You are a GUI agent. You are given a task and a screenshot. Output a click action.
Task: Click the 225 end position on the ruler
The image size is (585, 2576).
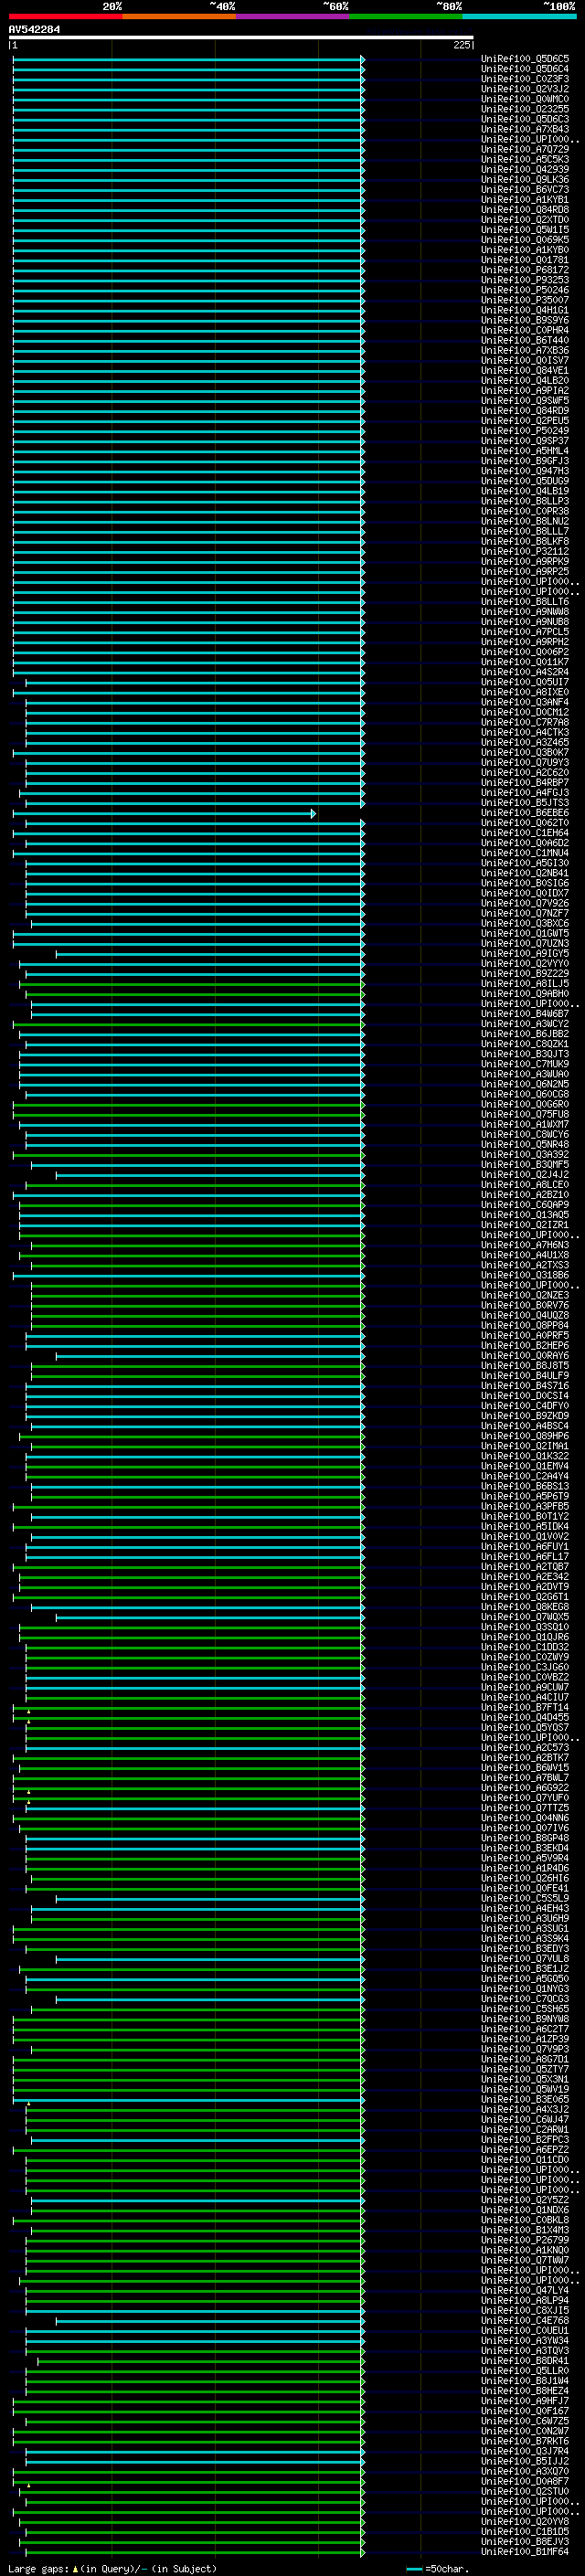point(461,45)
